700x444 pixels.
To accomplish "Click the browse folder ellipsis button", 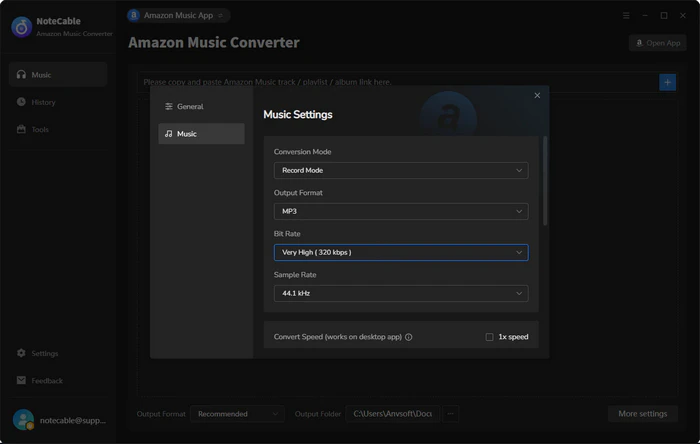I will (450, 414).
